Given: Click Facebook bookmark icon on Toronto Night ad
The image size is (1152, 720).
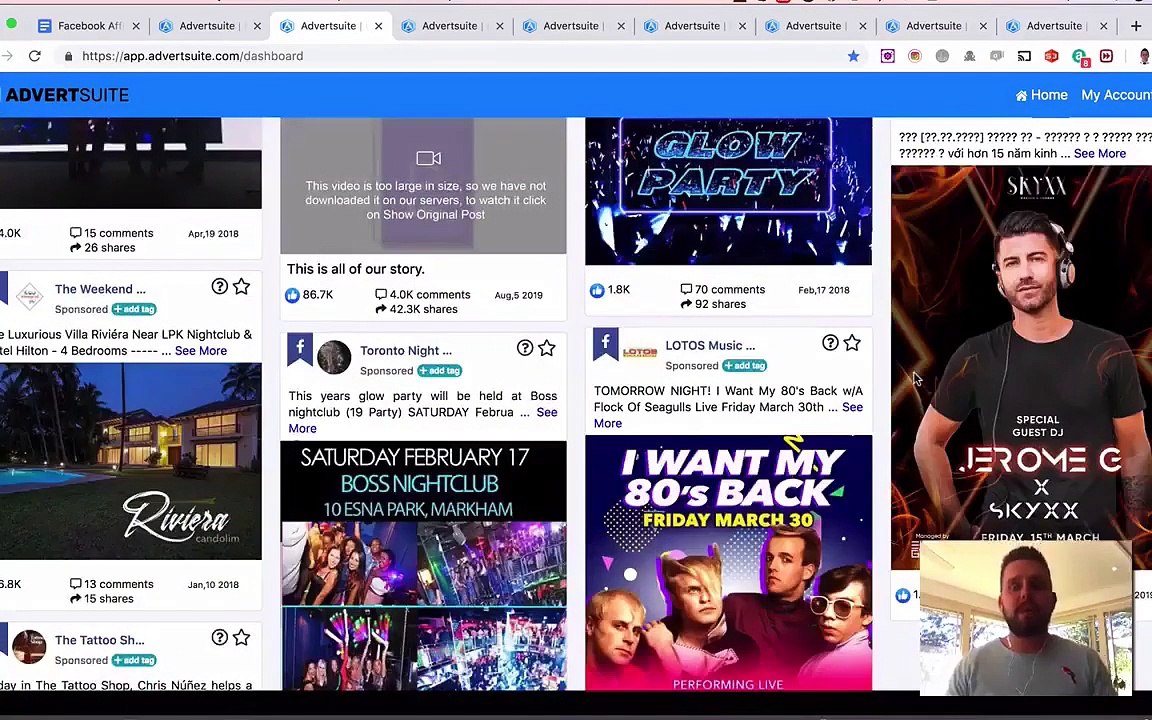Looking at the screenshot, I should (300, 349).
